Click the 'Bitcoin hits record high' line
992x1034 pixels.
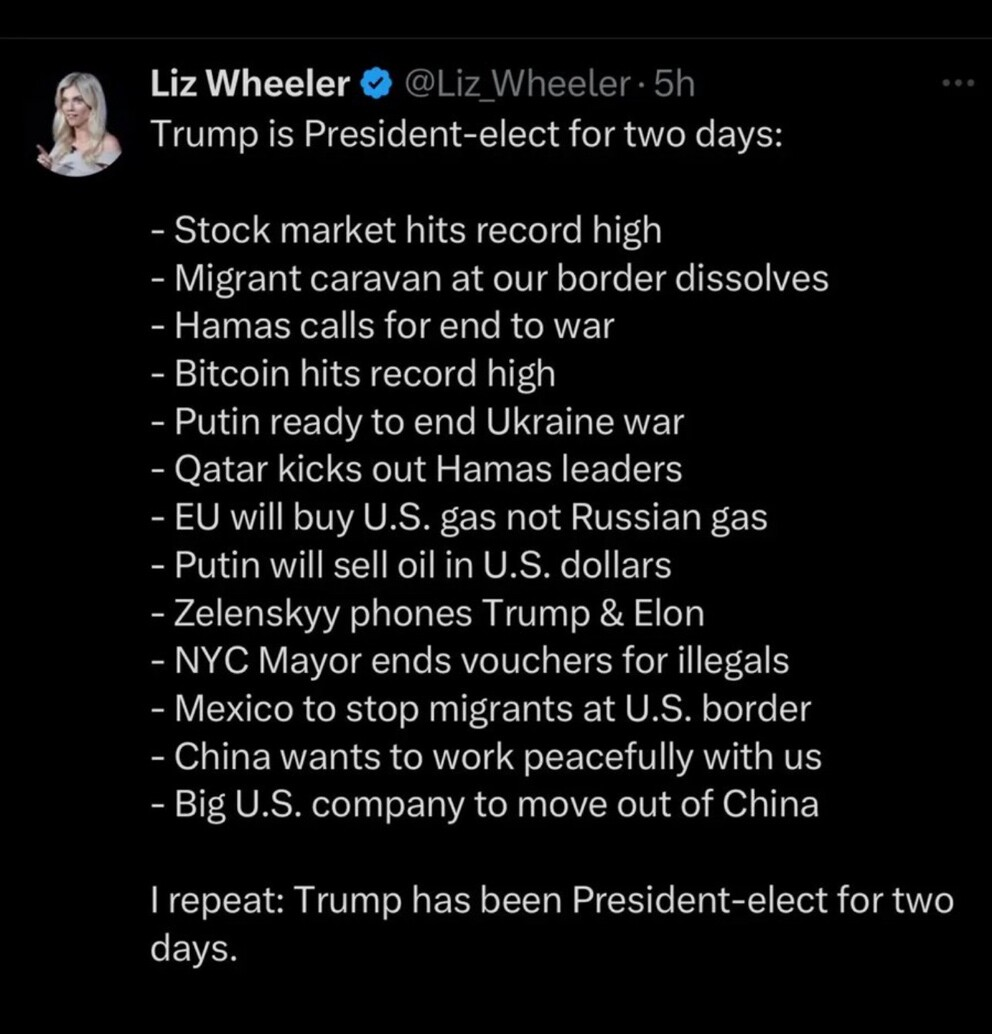coord(354,374)
